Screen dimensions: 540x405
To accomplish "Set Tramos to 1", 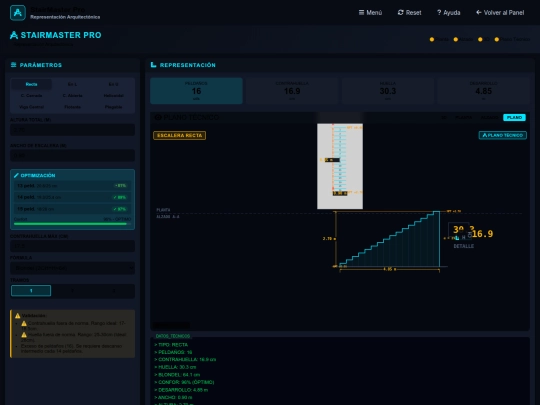I will pyautogui.click(x=31, y=291).
